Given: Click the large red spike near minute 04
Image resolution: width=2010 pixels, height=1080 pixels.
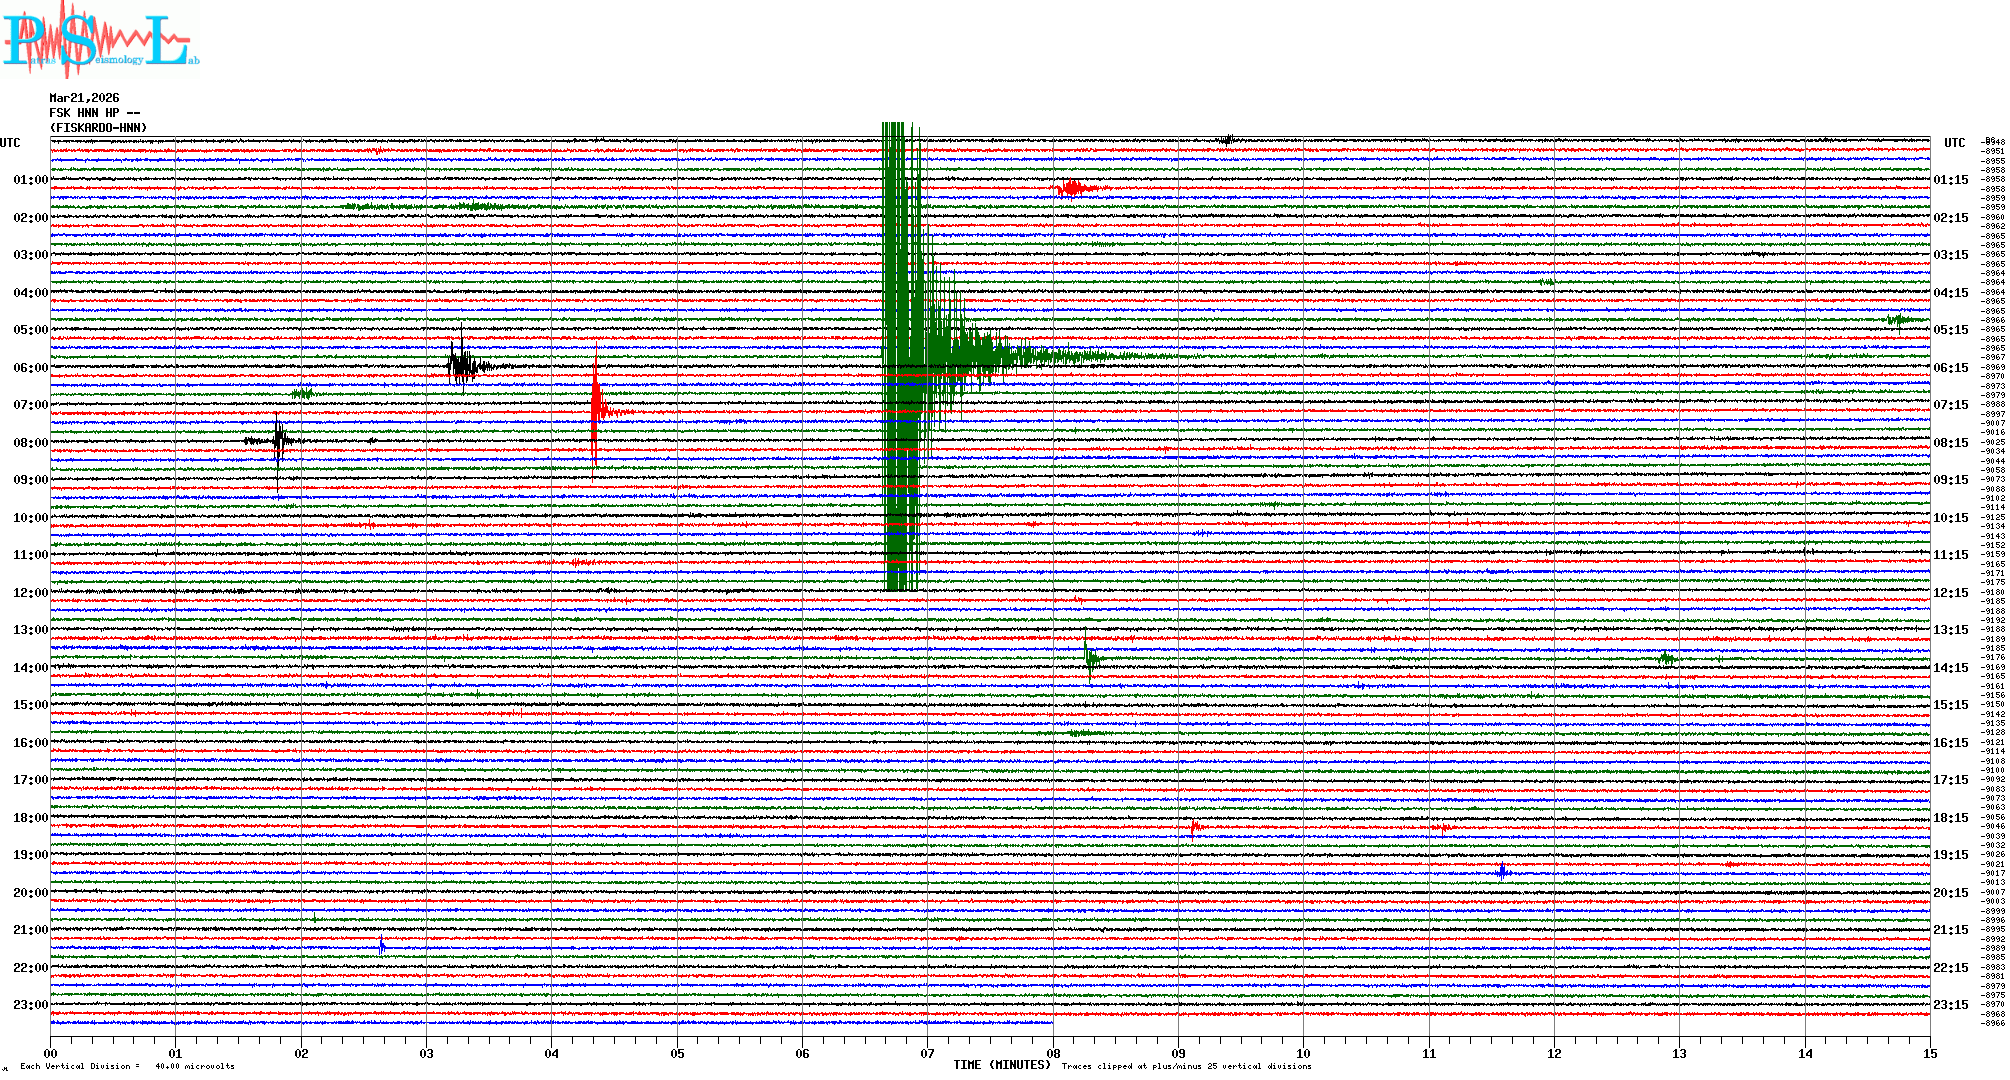Looking at the screenshot, I should tap(596, 405).
